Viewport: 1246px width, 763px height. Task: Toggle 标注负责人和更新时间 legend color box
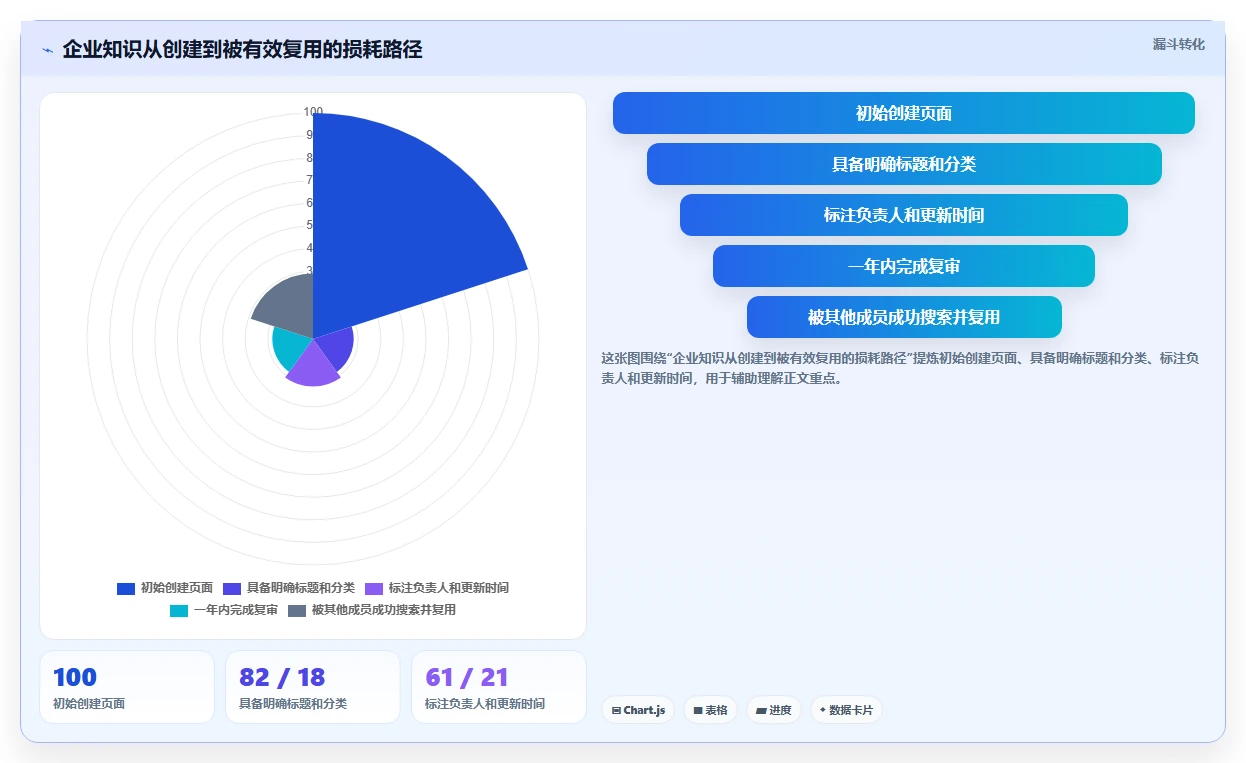(374, 588)
